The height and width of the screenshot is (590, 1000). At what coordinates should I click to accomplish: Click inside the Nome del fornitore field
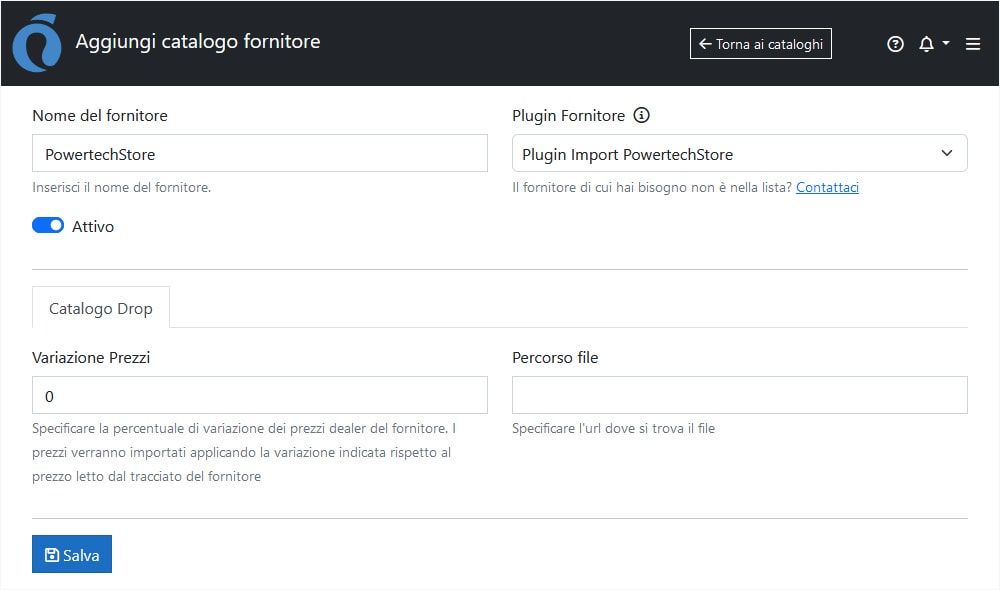(x=259, y=153)
